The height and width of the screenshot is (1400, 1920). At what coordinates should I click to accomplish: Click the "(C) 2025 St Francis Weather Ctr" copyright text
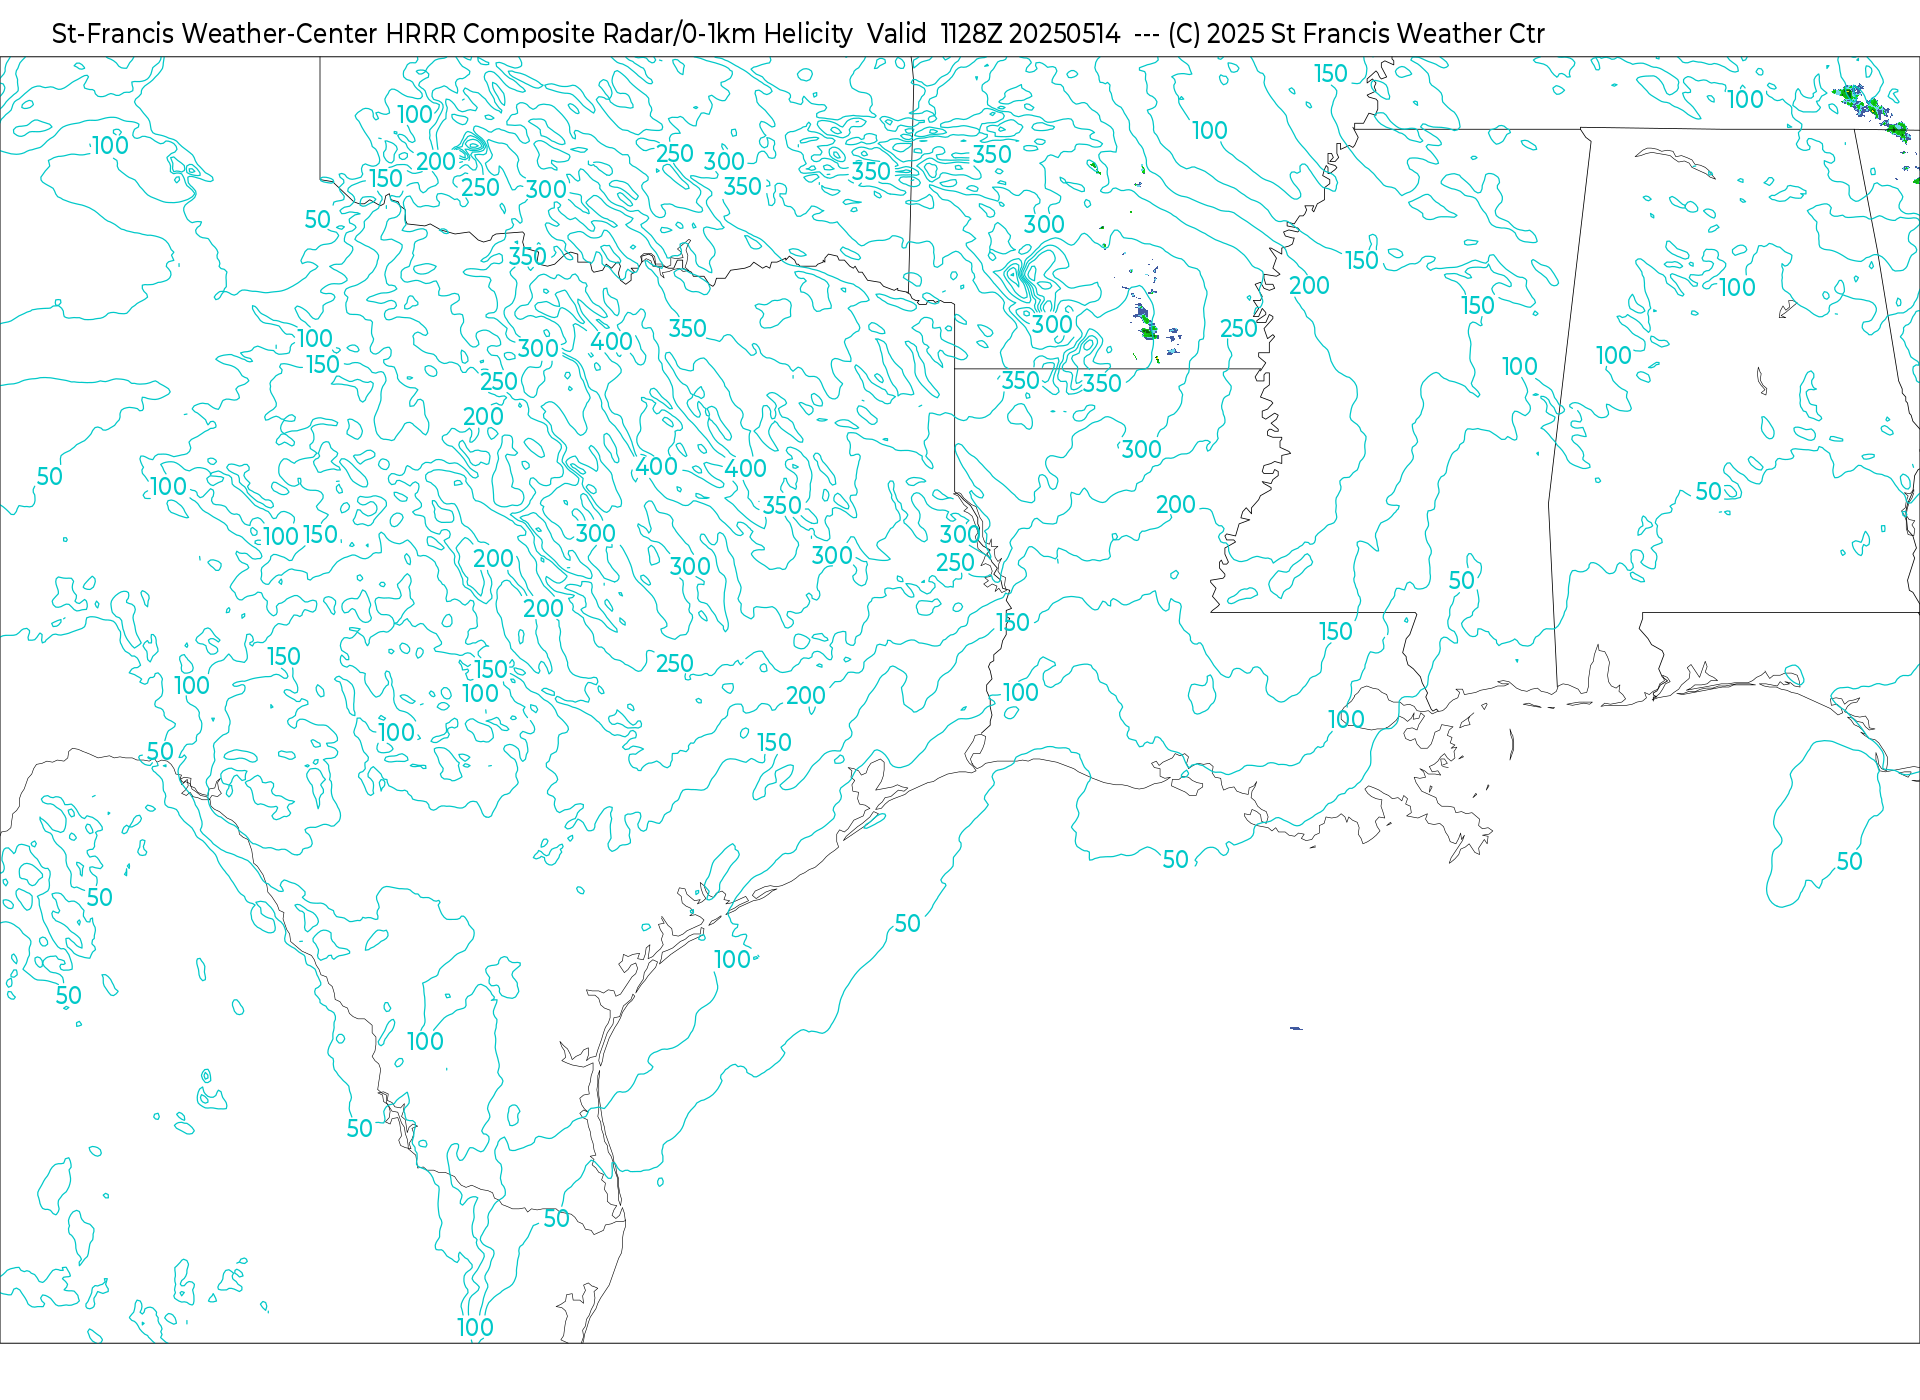[x=1356, y=34]
